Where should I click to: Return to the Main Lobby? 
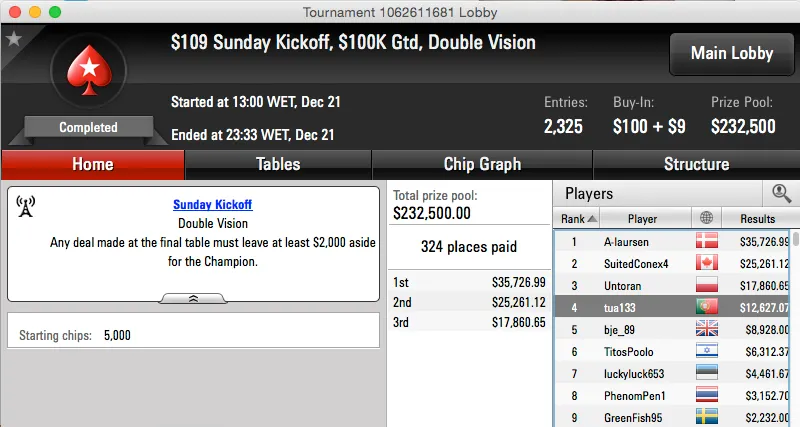(729, 54)
